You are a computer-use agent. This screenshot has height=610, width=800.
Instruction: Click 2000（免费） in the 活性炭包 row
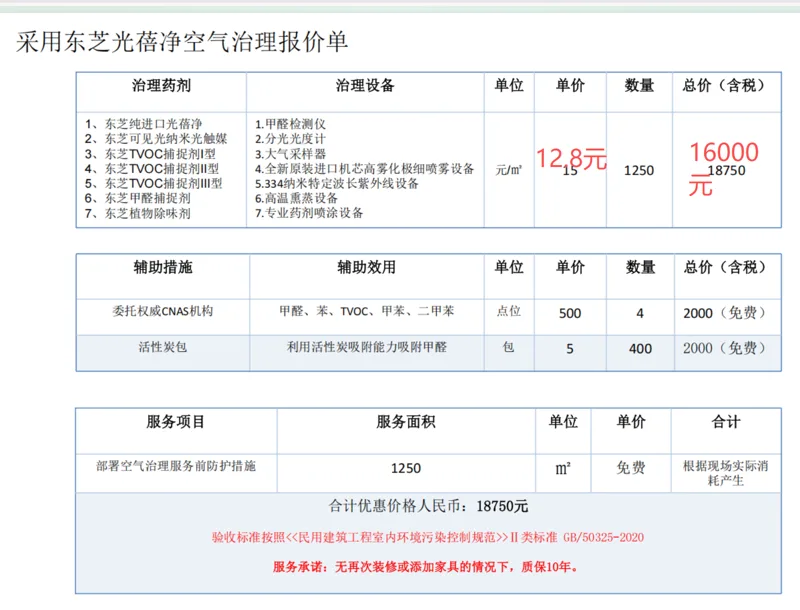(x=725, y=348)
